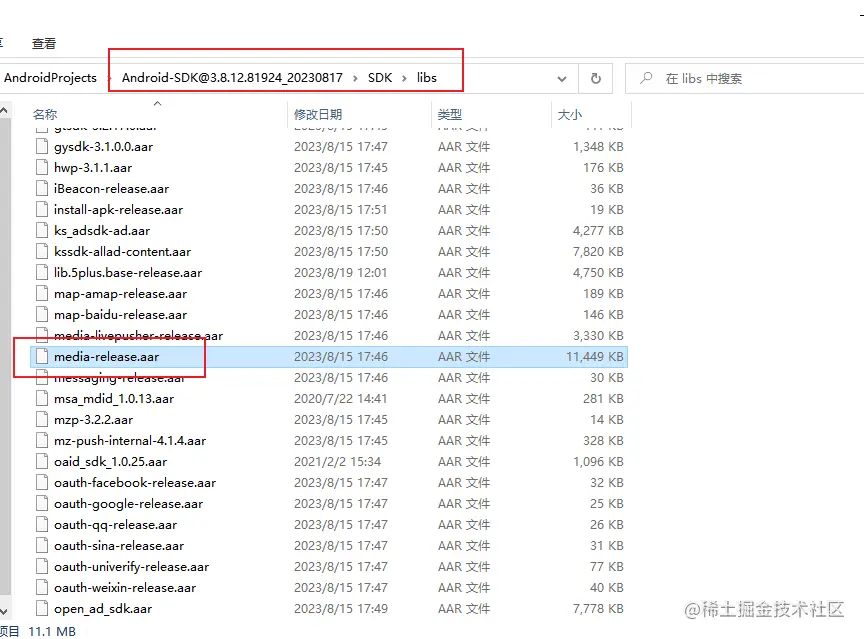
Task: Select file name map-amap-release.aar
Action: [x=120, y=294]
